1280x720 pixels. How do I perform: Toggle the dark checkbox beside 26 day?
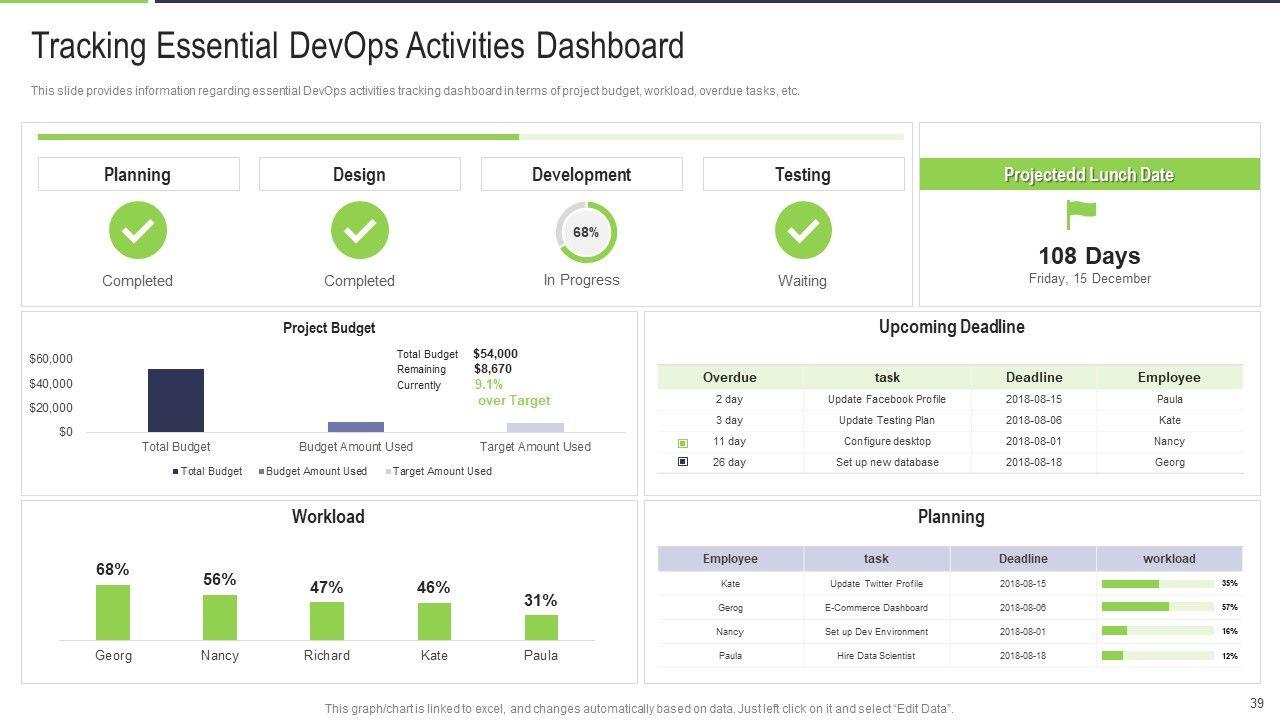click(683, 462)
